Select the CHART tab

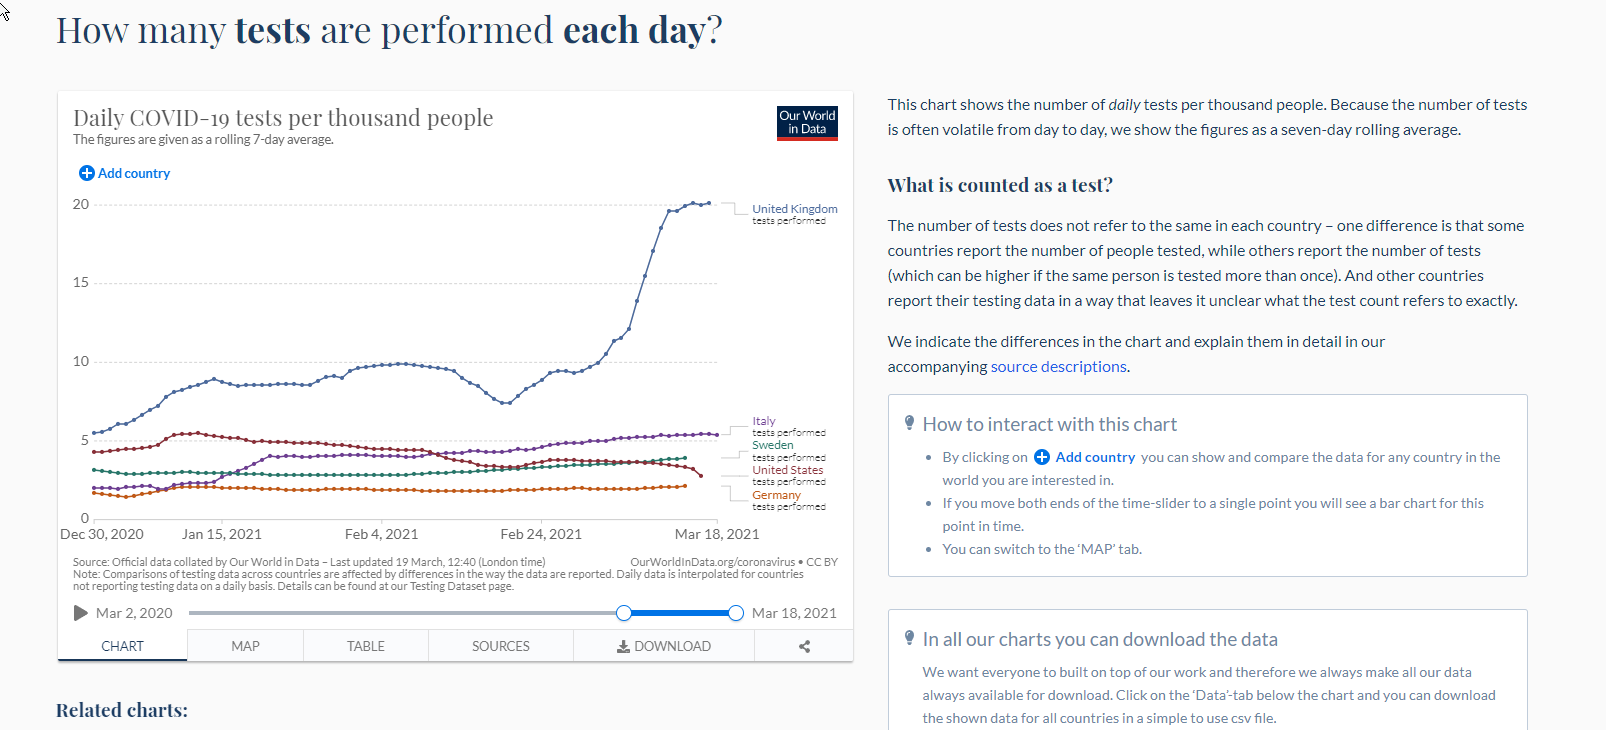coord(122,646)
